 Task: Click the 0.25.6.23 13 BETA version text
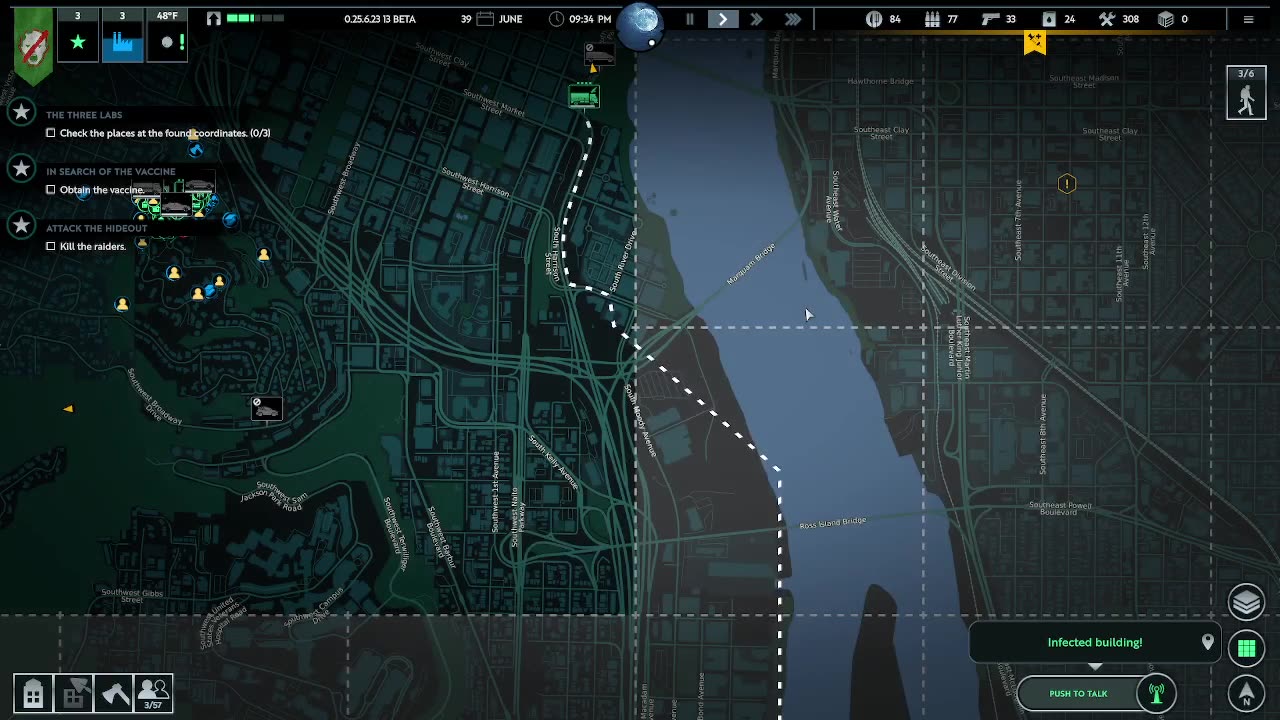coord(380,19)
